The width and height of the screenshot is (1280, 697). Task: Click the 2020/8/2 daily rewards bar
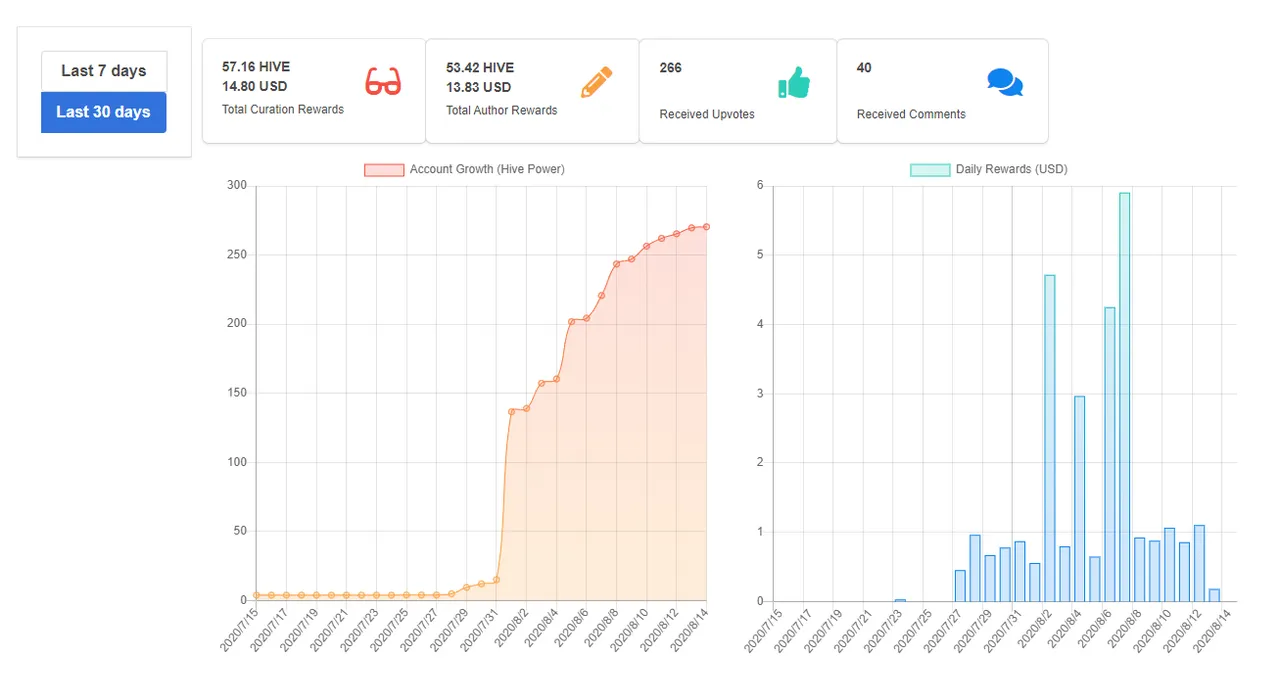point(1049,440)
